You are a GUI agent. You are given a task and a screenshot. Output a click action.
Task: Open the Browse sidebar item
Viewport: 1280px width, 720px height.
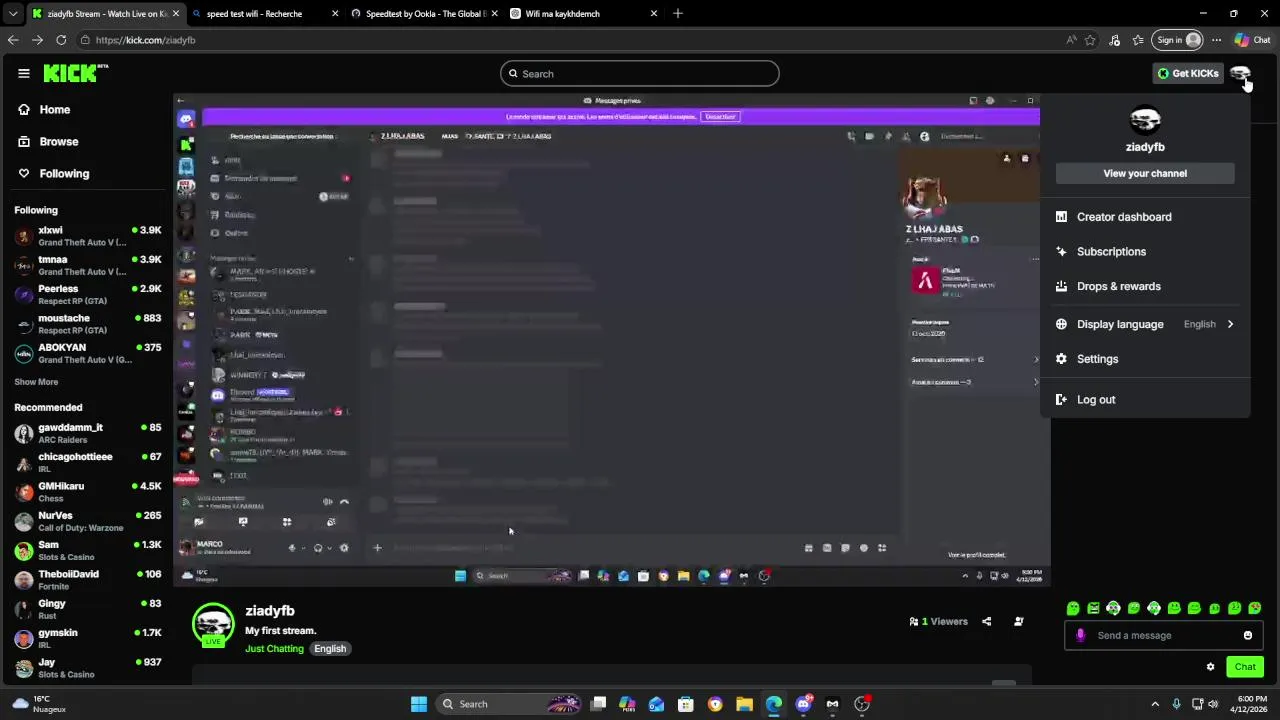pos(58,142)
